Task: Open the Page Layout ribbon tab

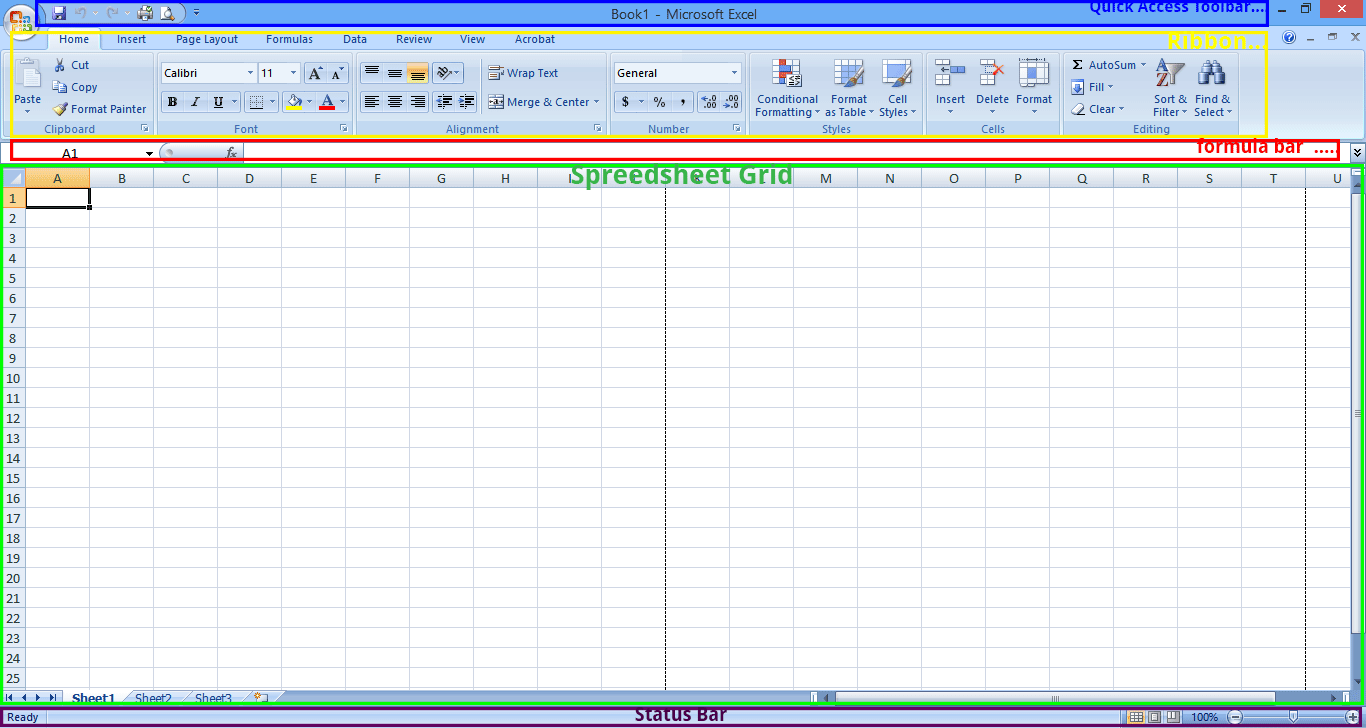Action: pyautogui.click(x=207, y=39)
